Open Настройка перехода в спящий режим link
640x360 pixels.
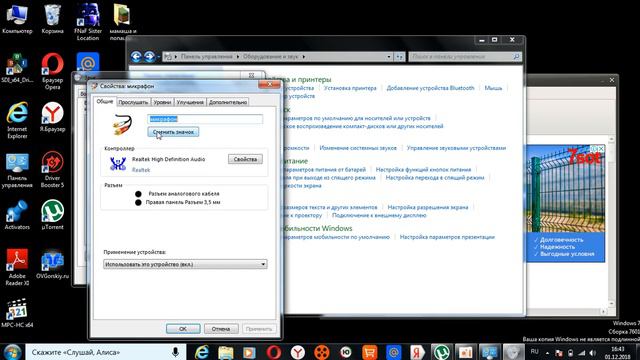point(435,178)
